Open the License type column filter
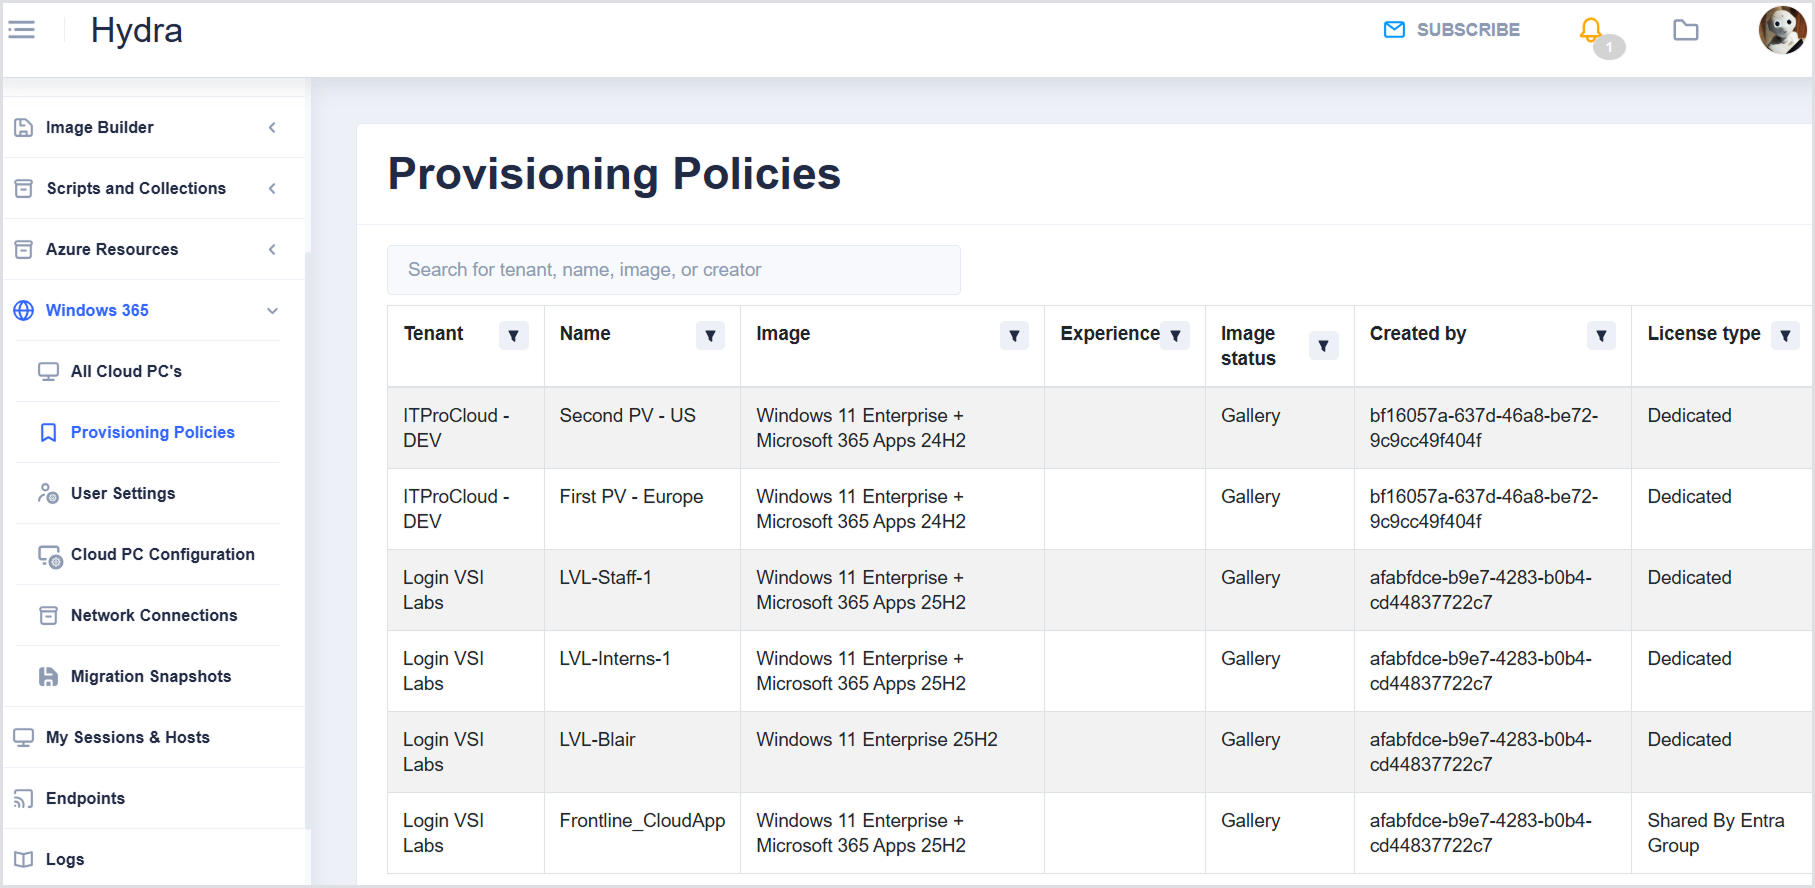 click(1785, 336)
